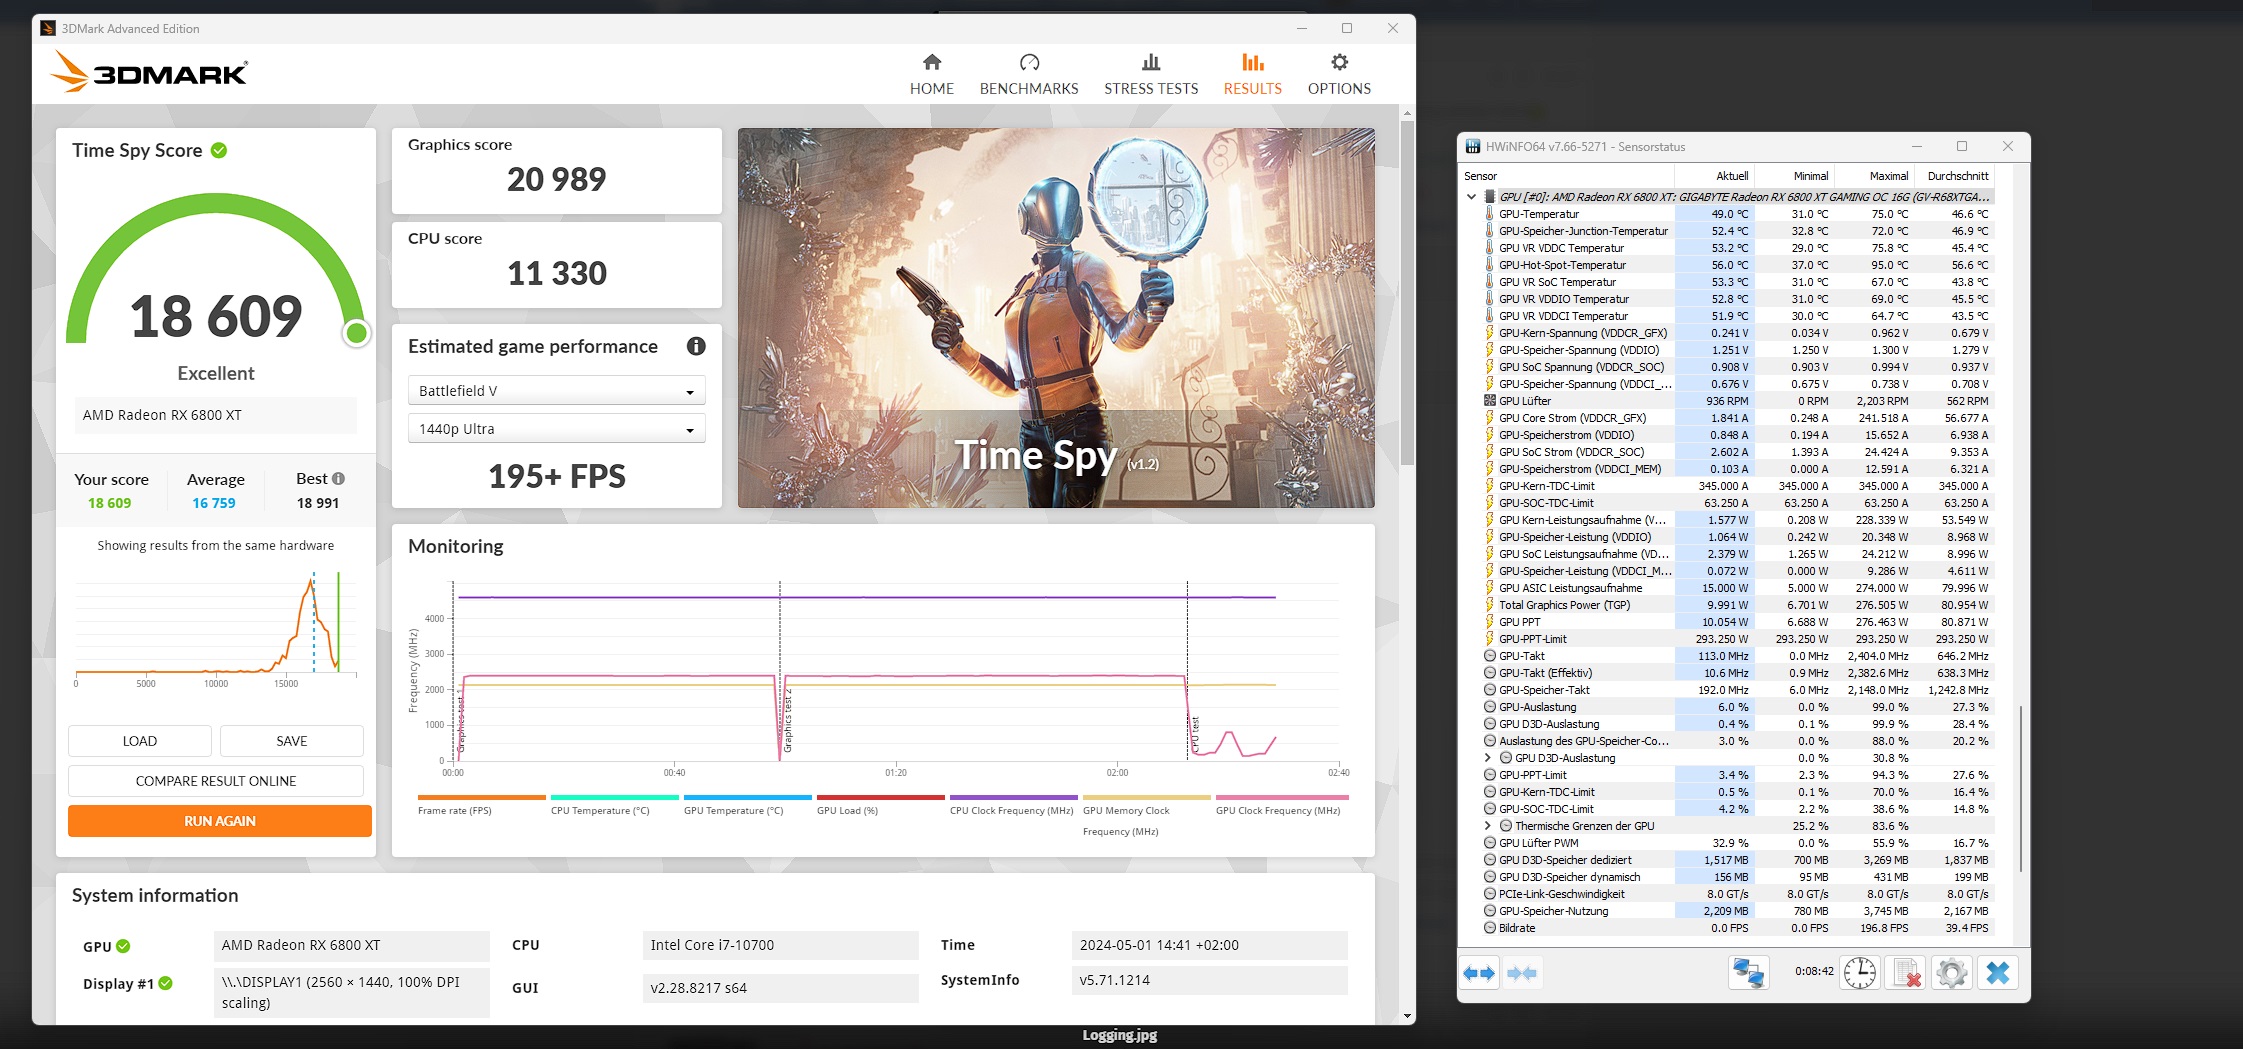Click the fan icon on the GPU Lüfter row
This screenshot has height=1049, width=2243.
1490,401
